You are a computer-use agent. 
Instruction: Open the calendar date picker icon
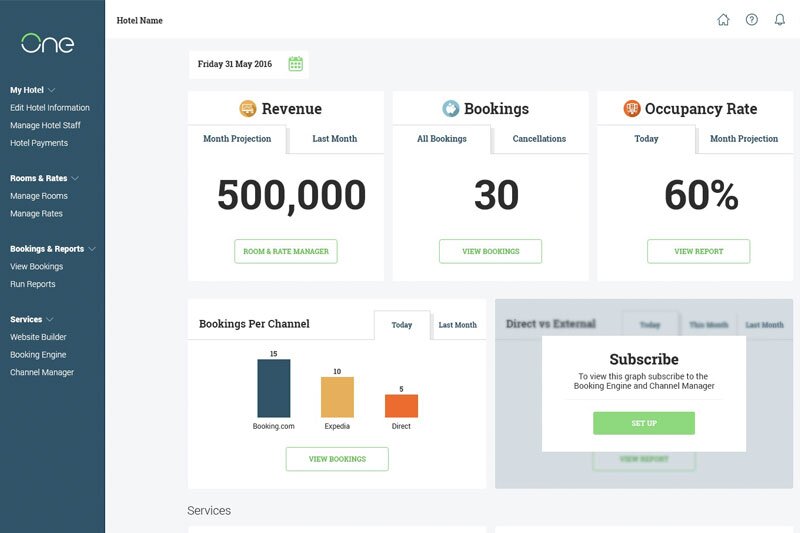(x=296, y=64)
